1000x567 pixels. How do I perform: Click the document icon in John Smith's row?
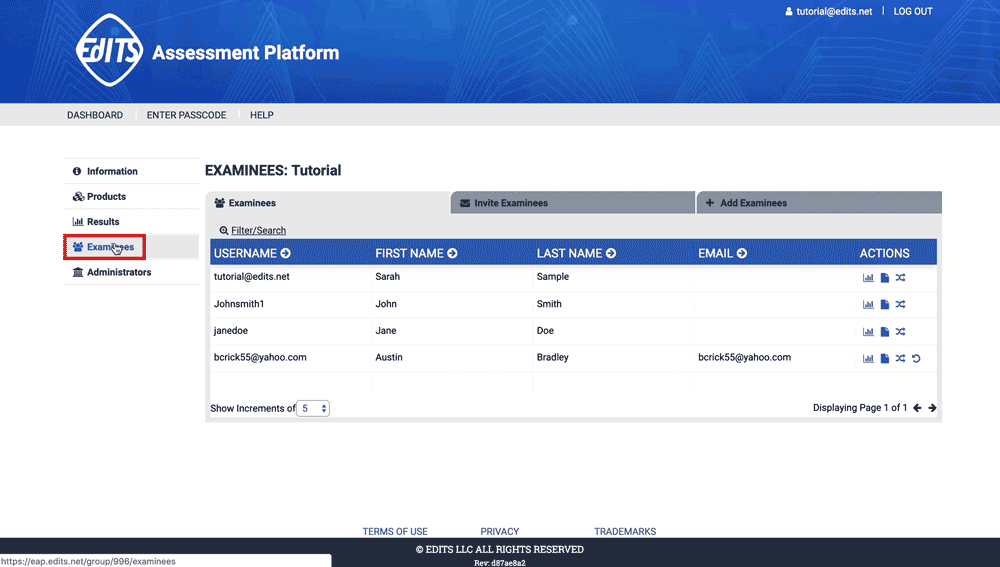pos(884,304)
